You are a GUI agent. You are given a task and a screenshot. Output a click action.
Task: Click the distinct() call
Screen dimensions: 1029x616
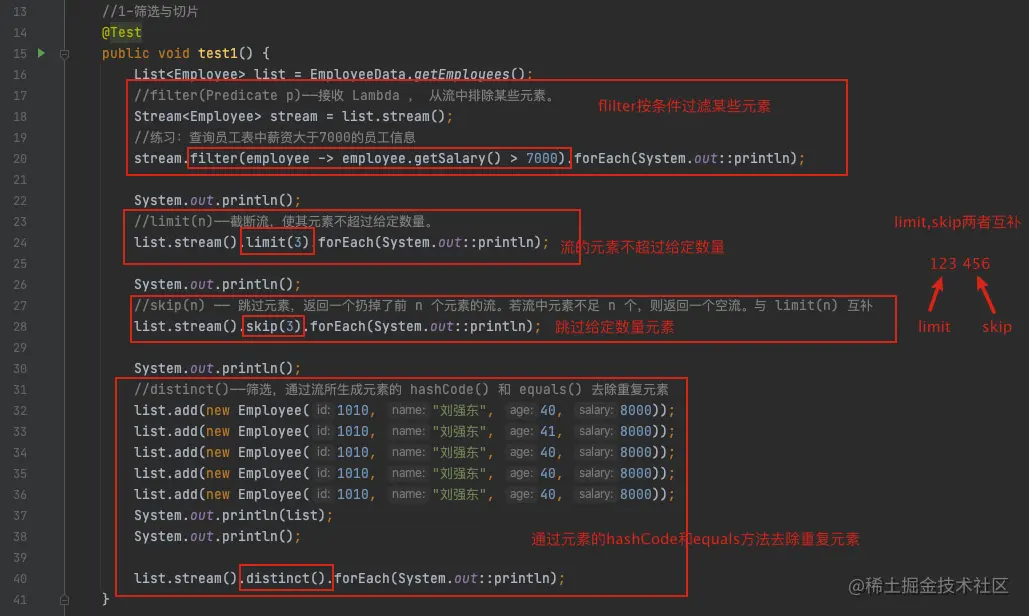point(285,578)
